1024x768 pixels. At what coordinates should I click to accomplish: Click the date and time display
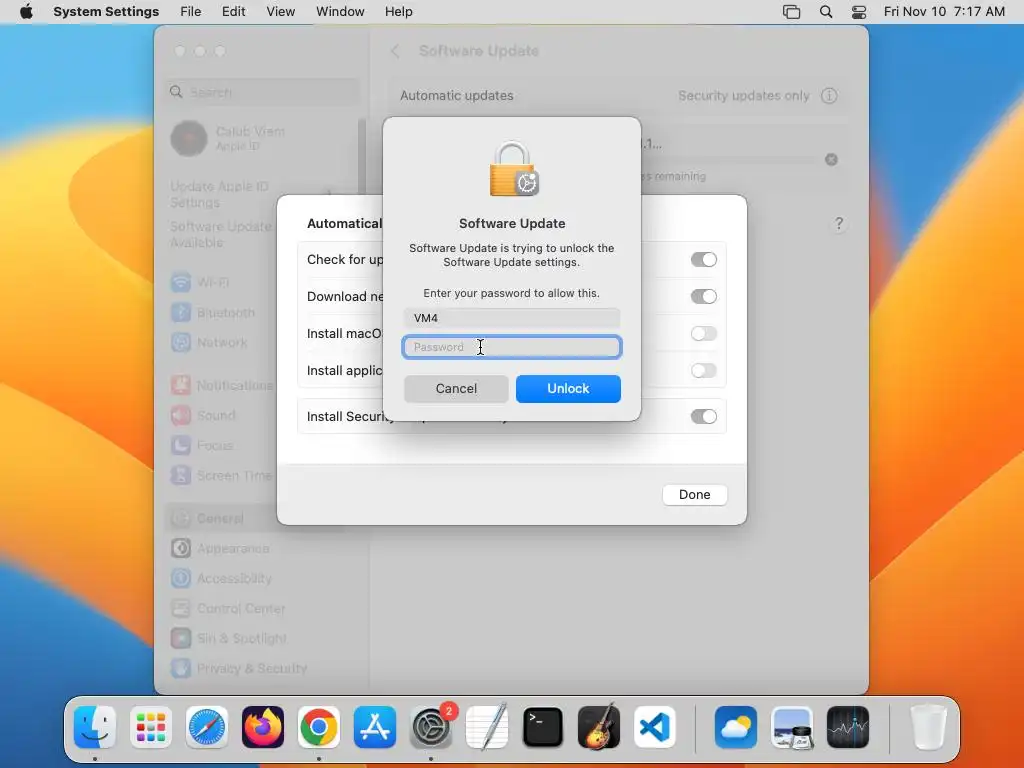(944, 12)
